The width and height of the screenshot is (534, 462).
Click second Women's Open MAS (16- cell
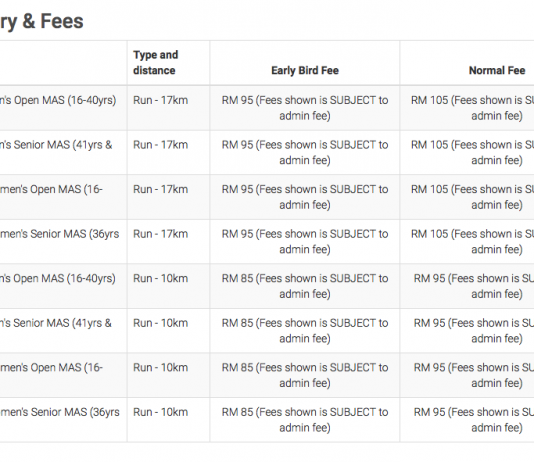click(51, 368)
